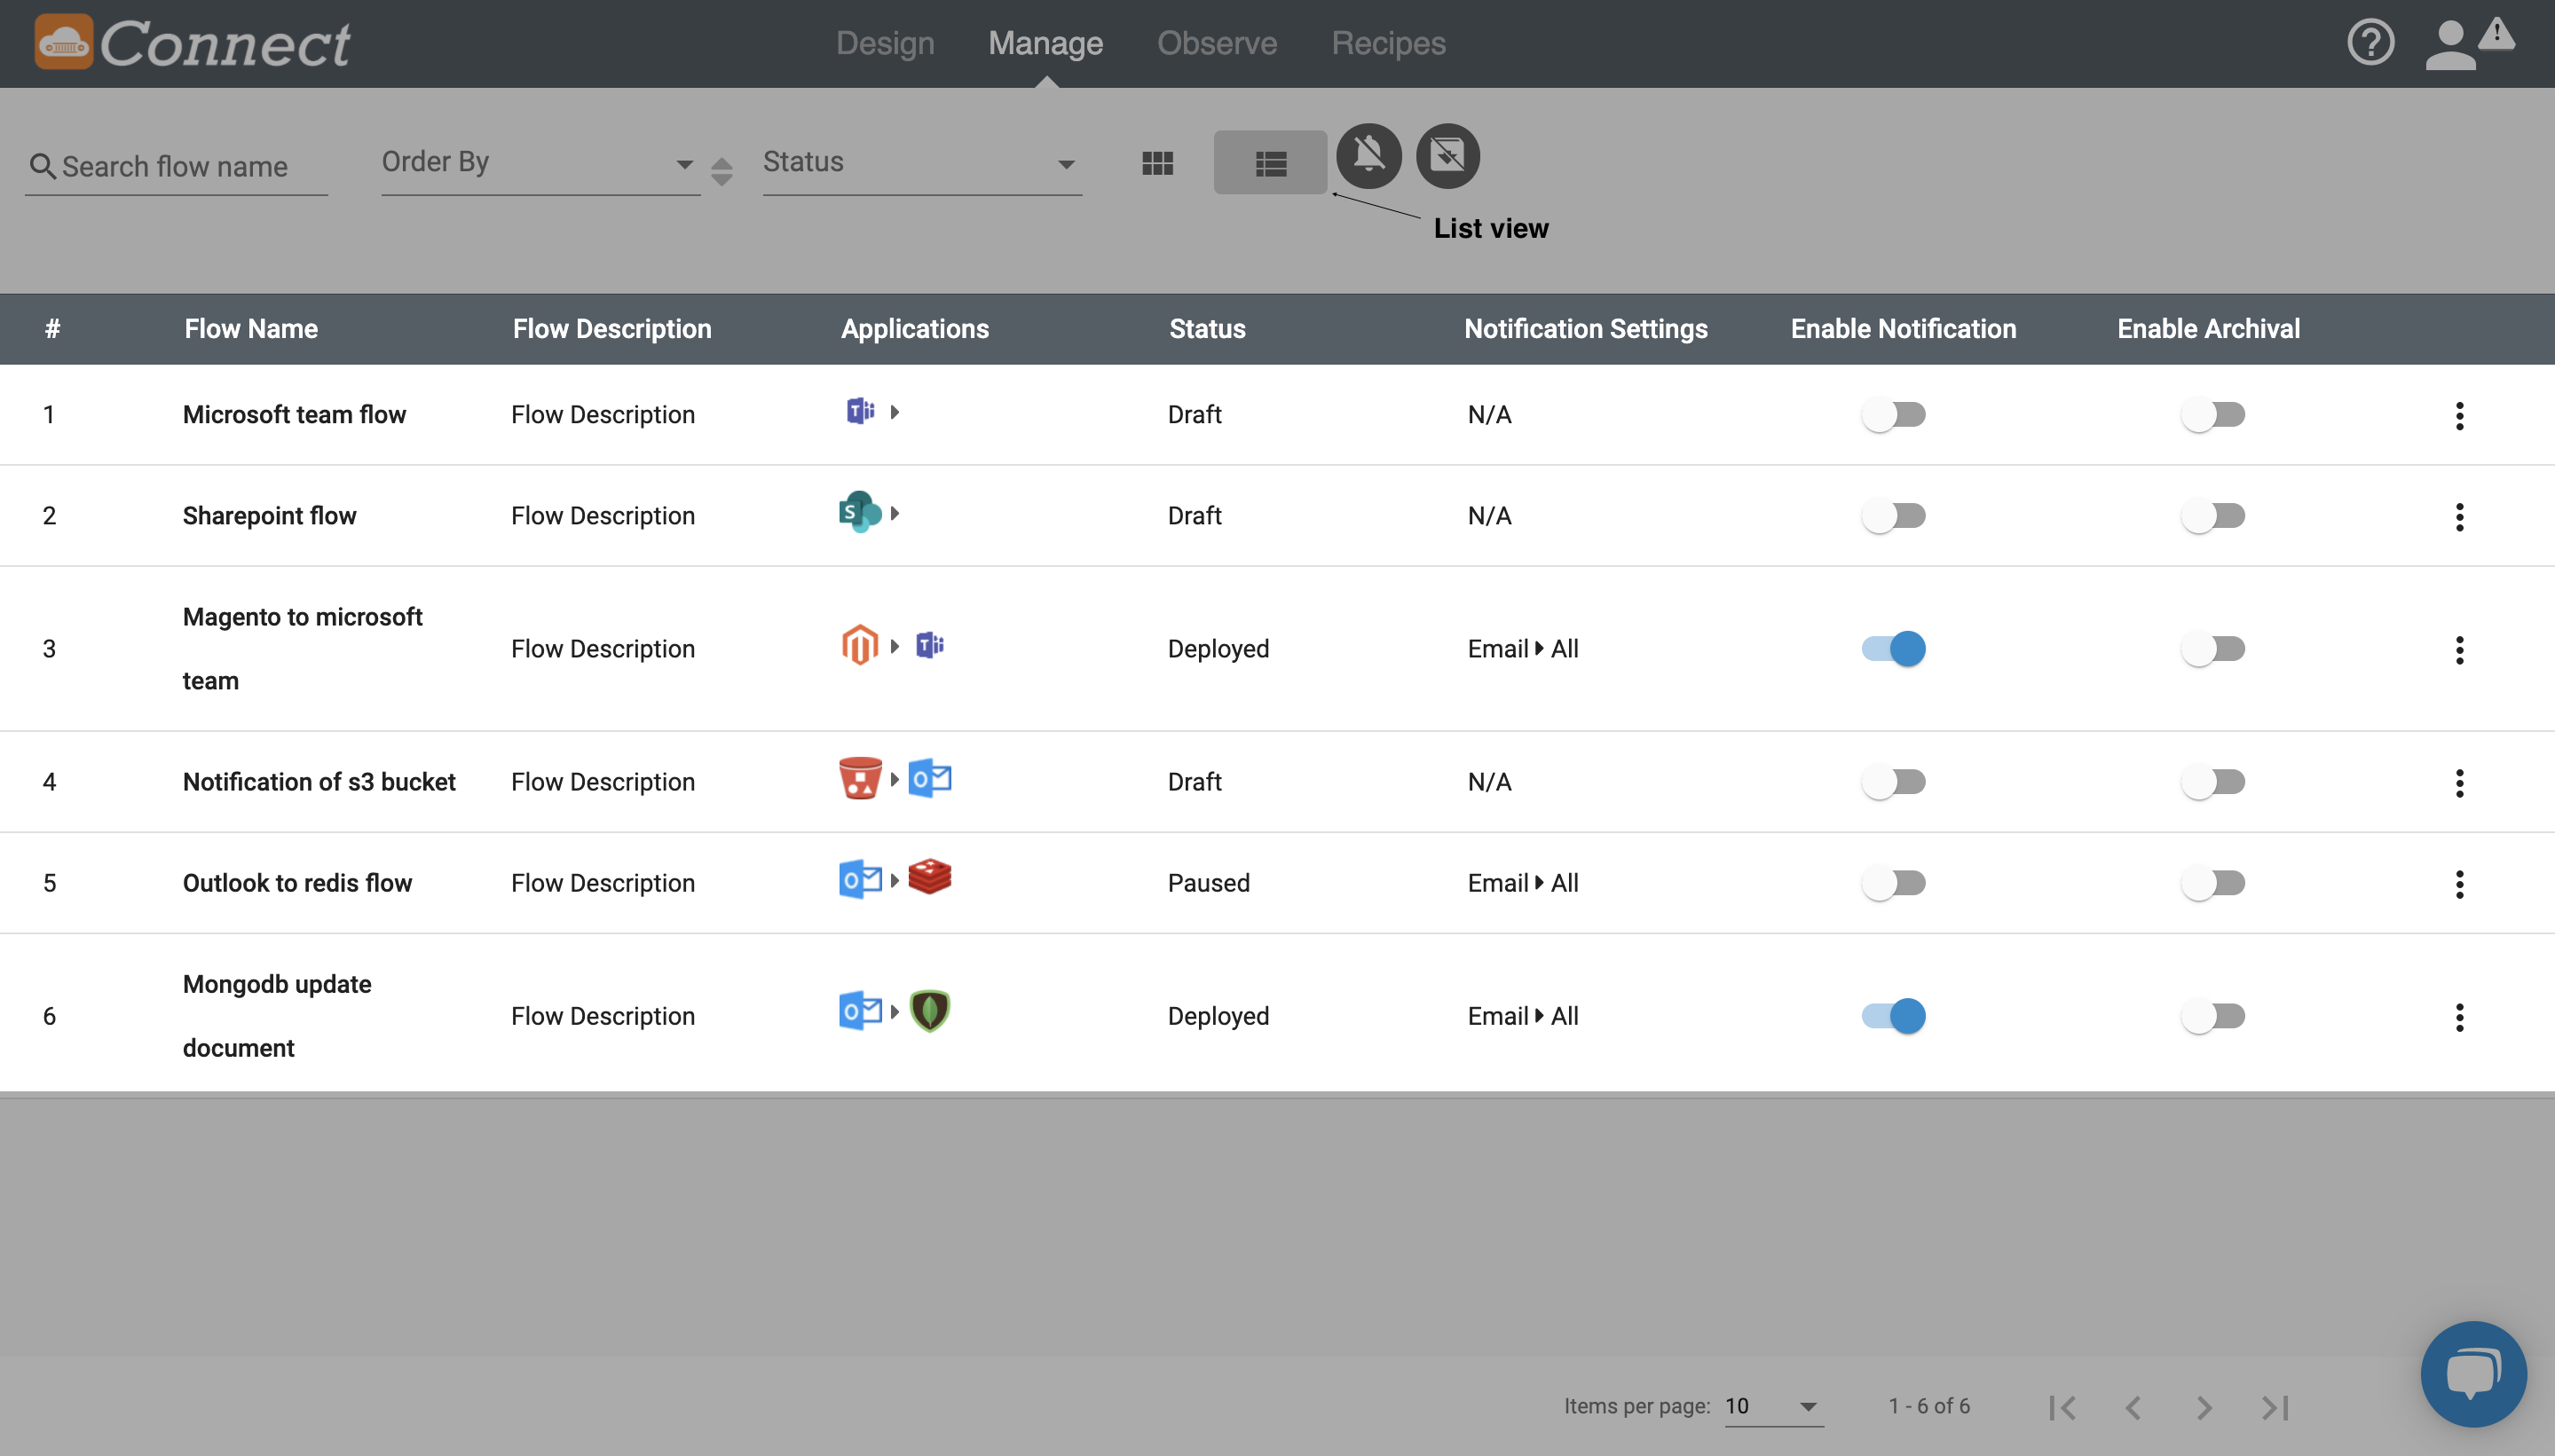Toggle Enable Archival for Microsoft team flow
The image size is (2555, 1456).
point(2213,414)
